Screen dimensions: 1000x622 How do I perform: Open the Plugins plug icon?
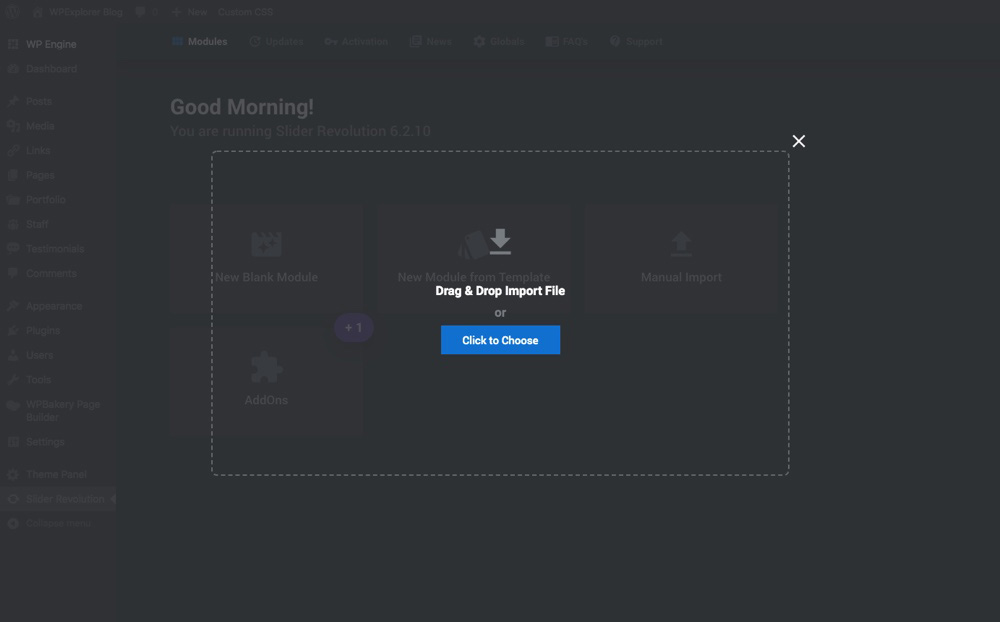coord(13,330)
